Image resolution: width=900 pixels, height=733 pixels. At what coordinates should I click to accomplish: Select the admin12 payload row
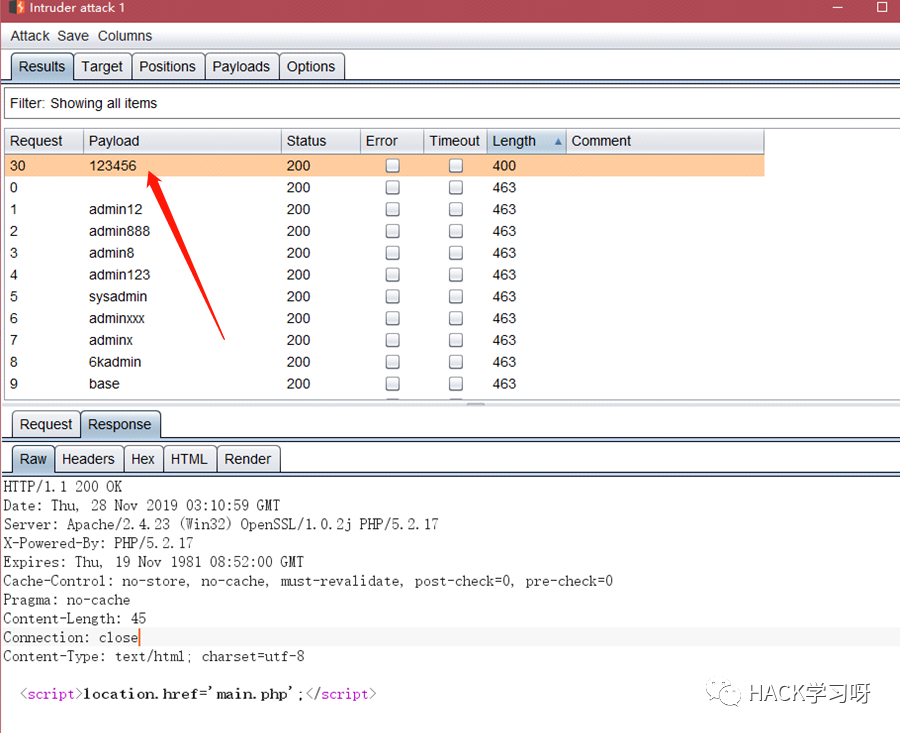click(x=385, y=210)
